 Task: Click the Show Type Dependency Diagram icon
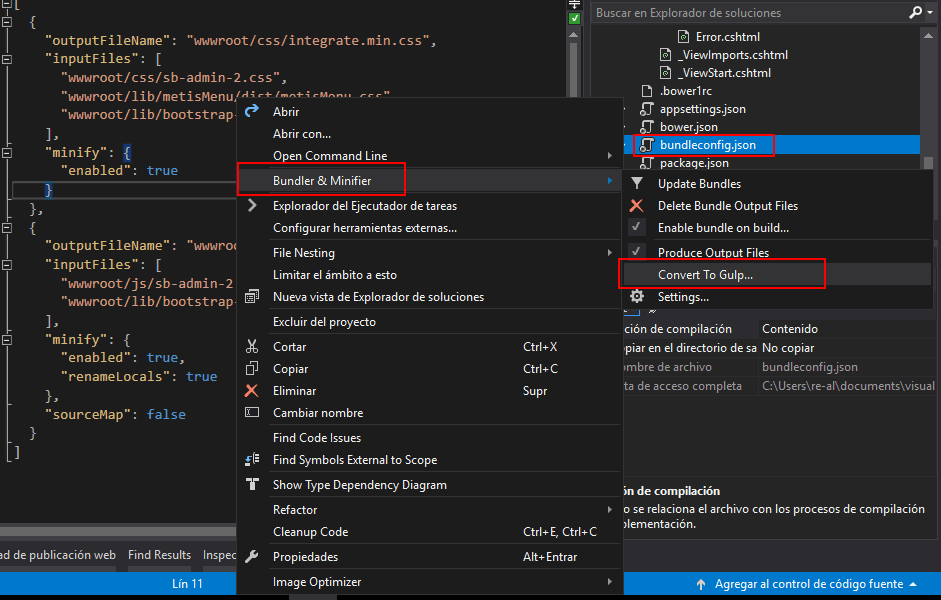click(x=252, y=484)
